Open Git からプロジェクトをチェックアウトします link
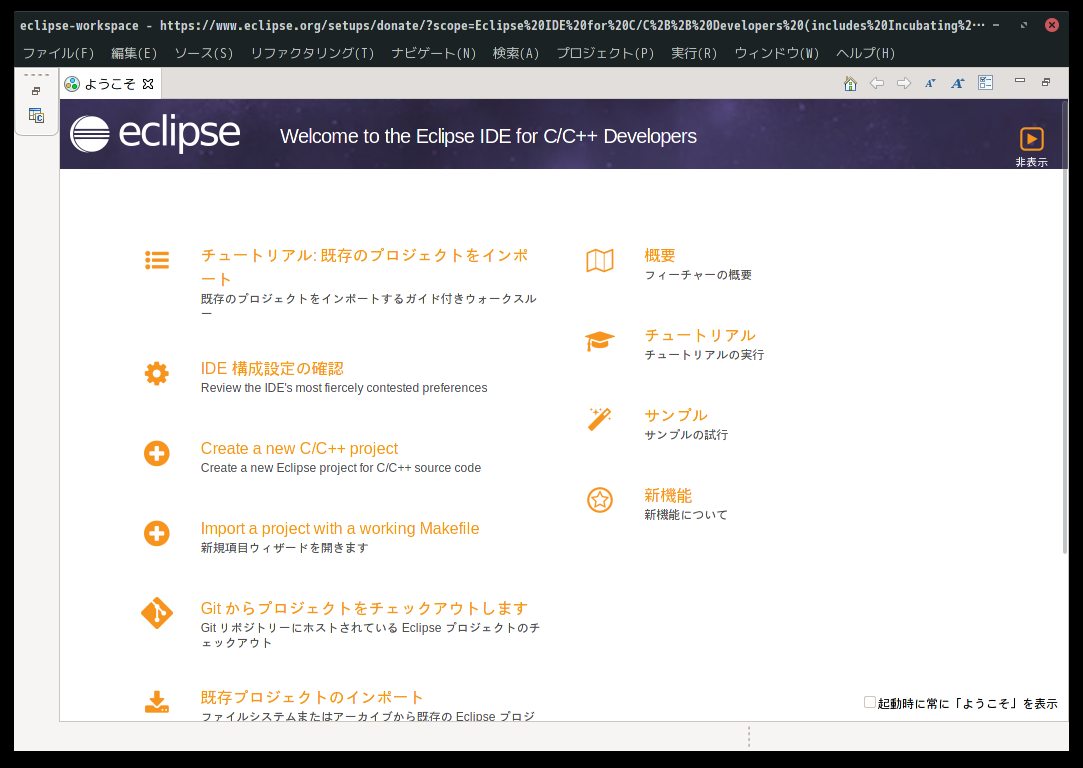Viewport: 1083px width, 768px height. pos(364,608)
